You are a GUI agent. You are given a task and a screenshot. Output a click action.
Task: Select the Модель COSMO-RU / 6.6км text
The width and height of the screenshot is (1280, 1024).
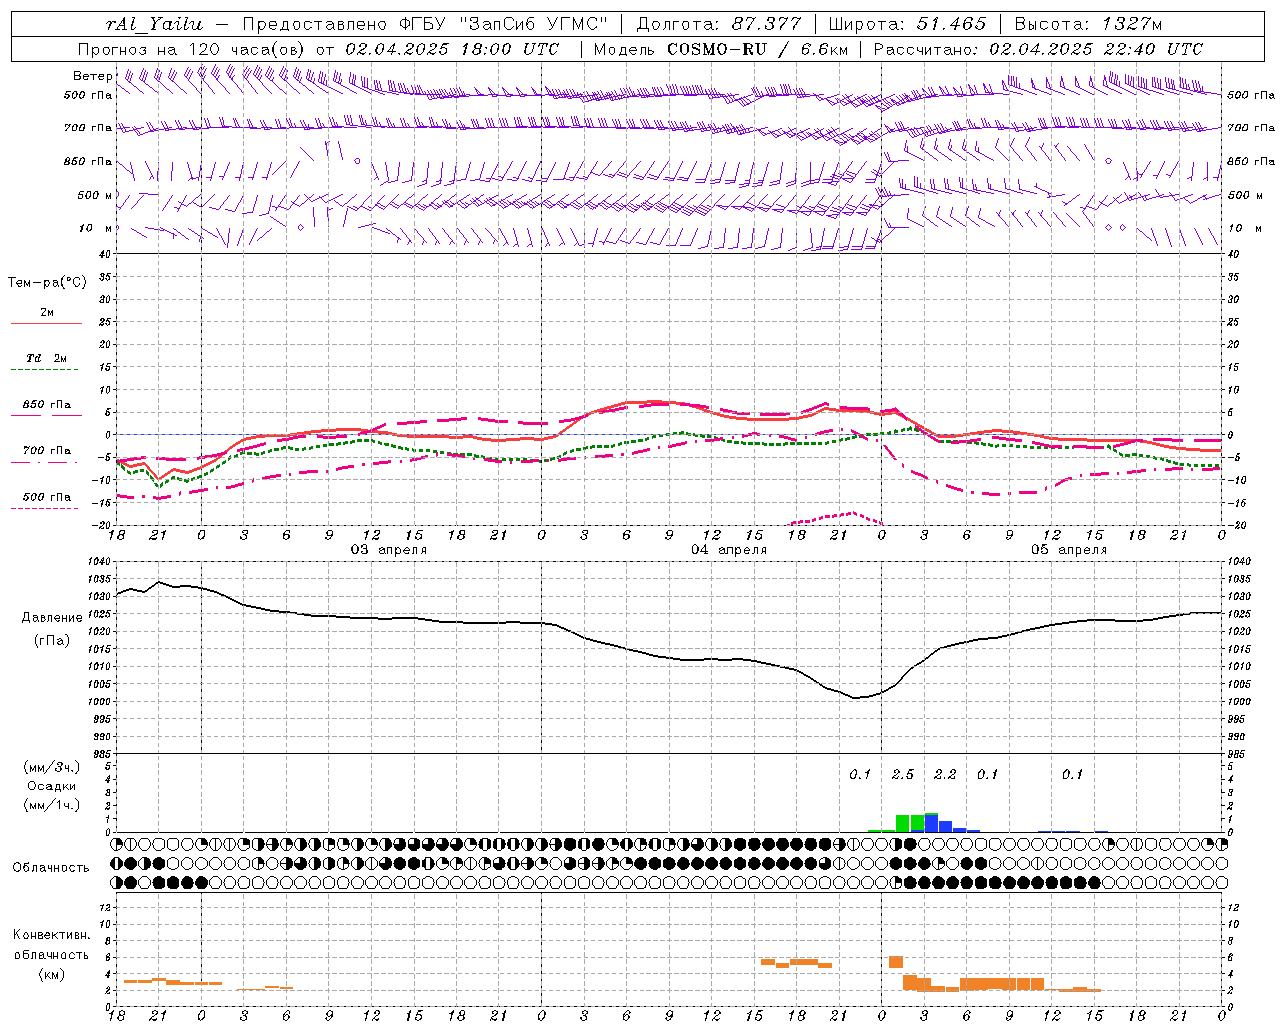[721, 49]
